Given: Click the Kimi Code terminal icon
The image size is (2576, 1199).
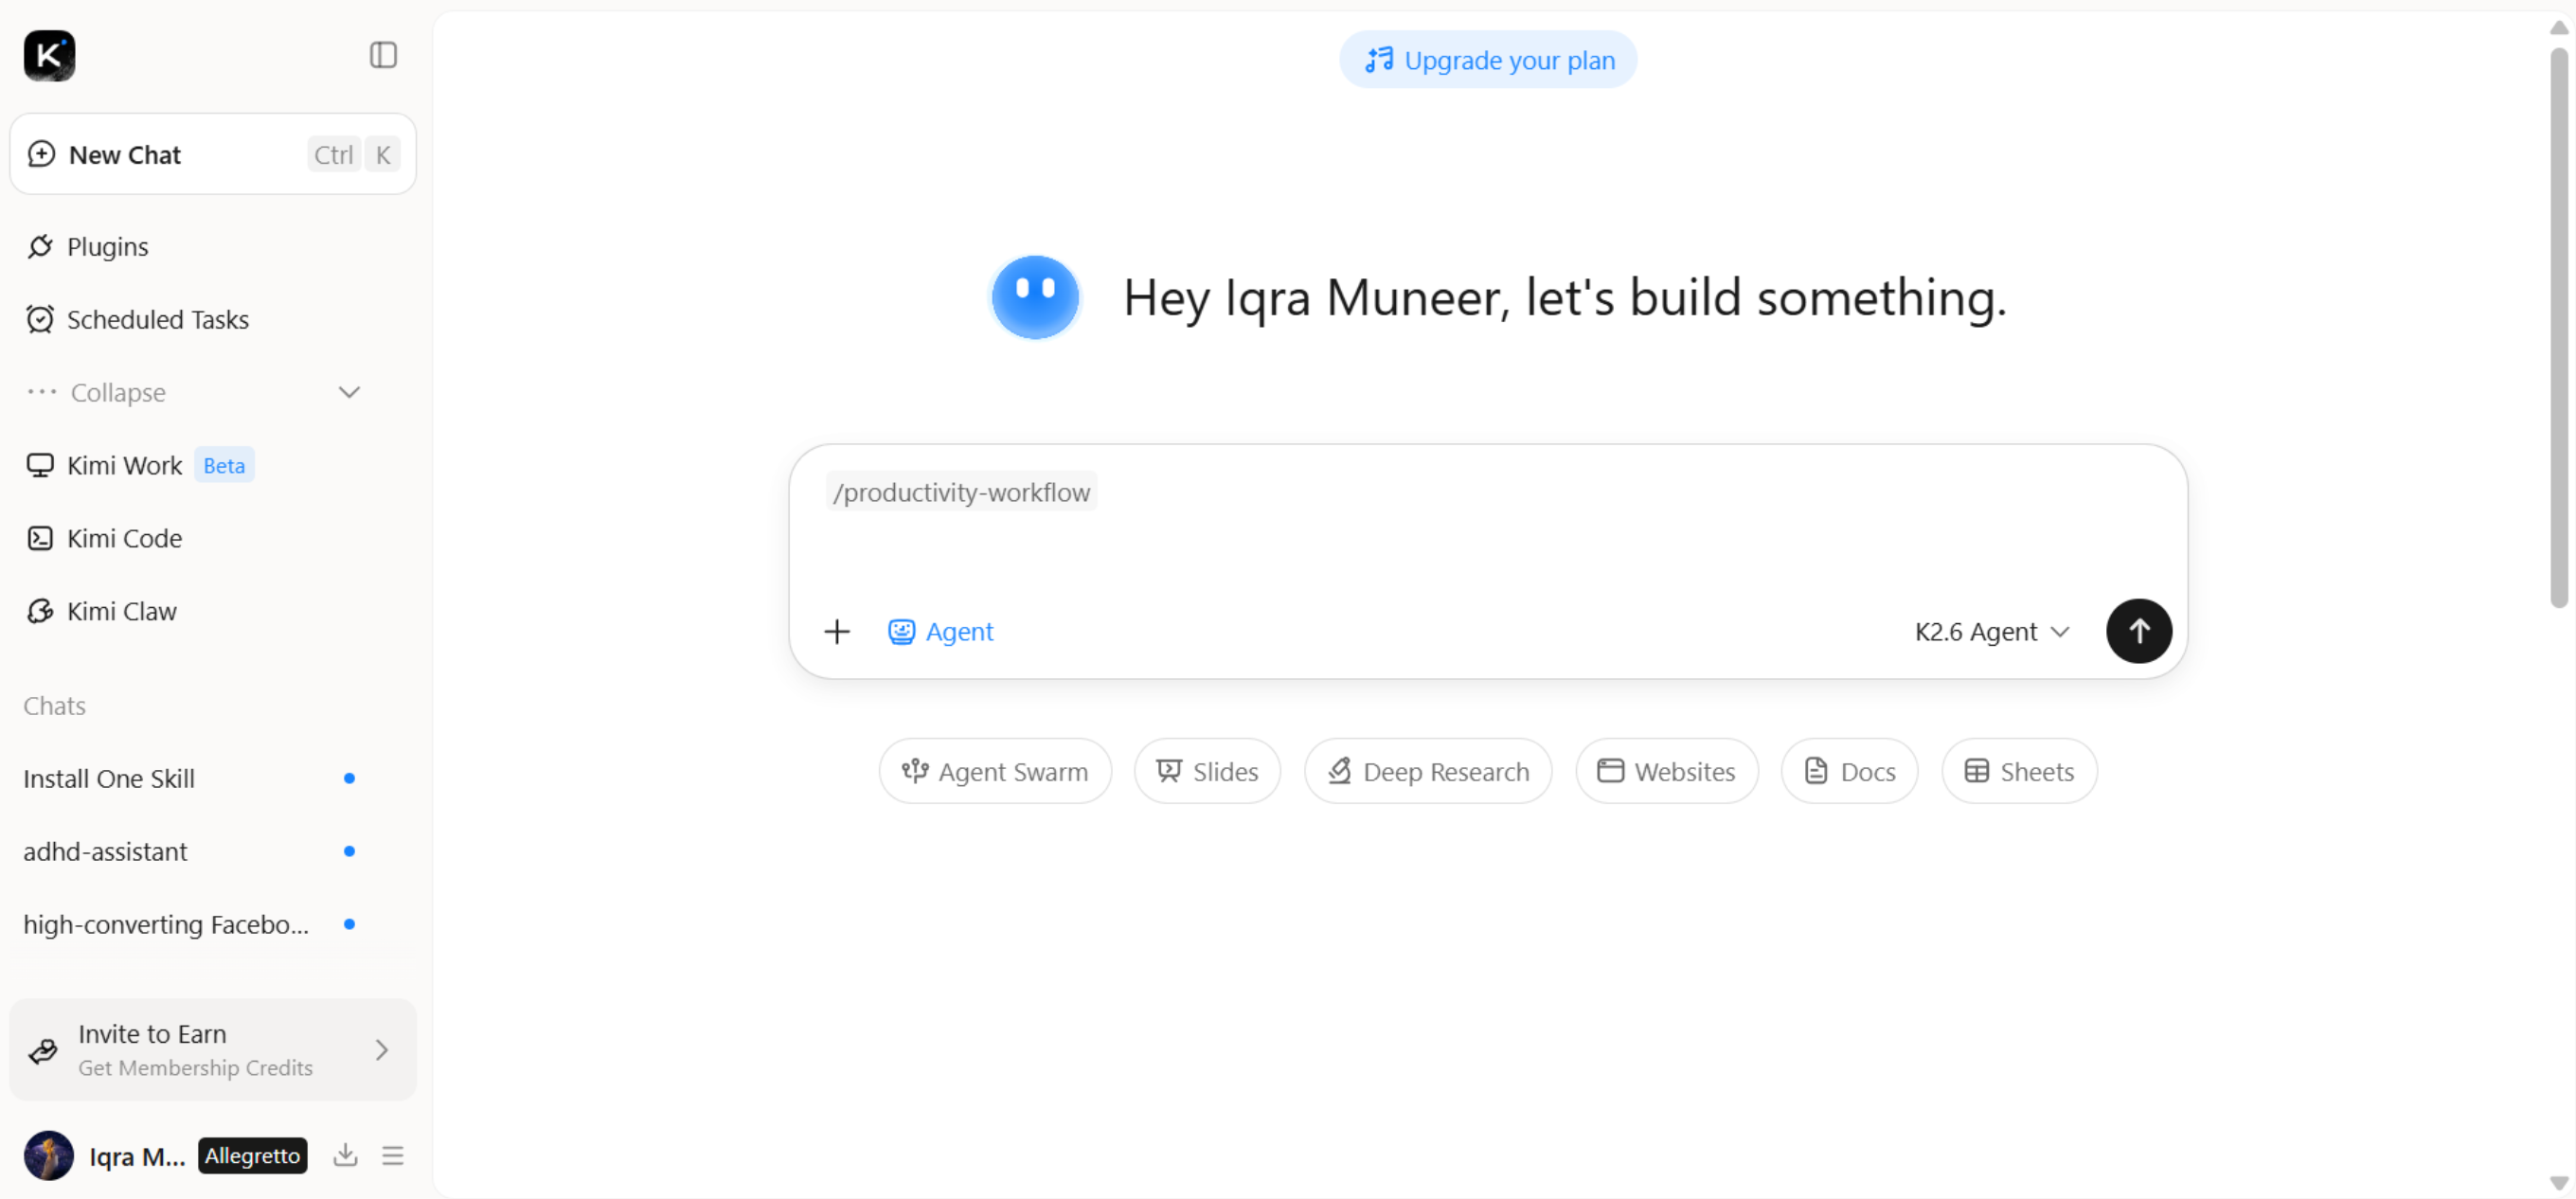Looking at the screenshot, I should pos(40,538).
